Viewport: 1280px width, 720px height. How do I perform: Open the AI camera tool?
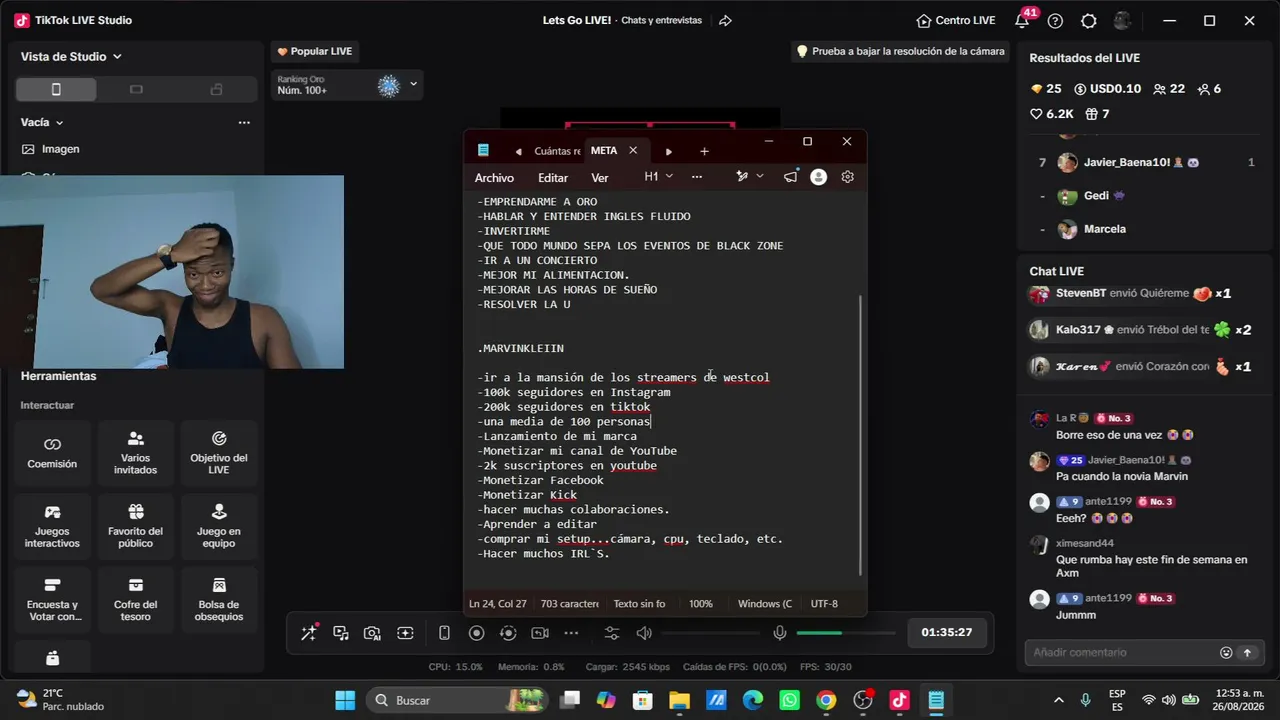[x=373, y=633]
